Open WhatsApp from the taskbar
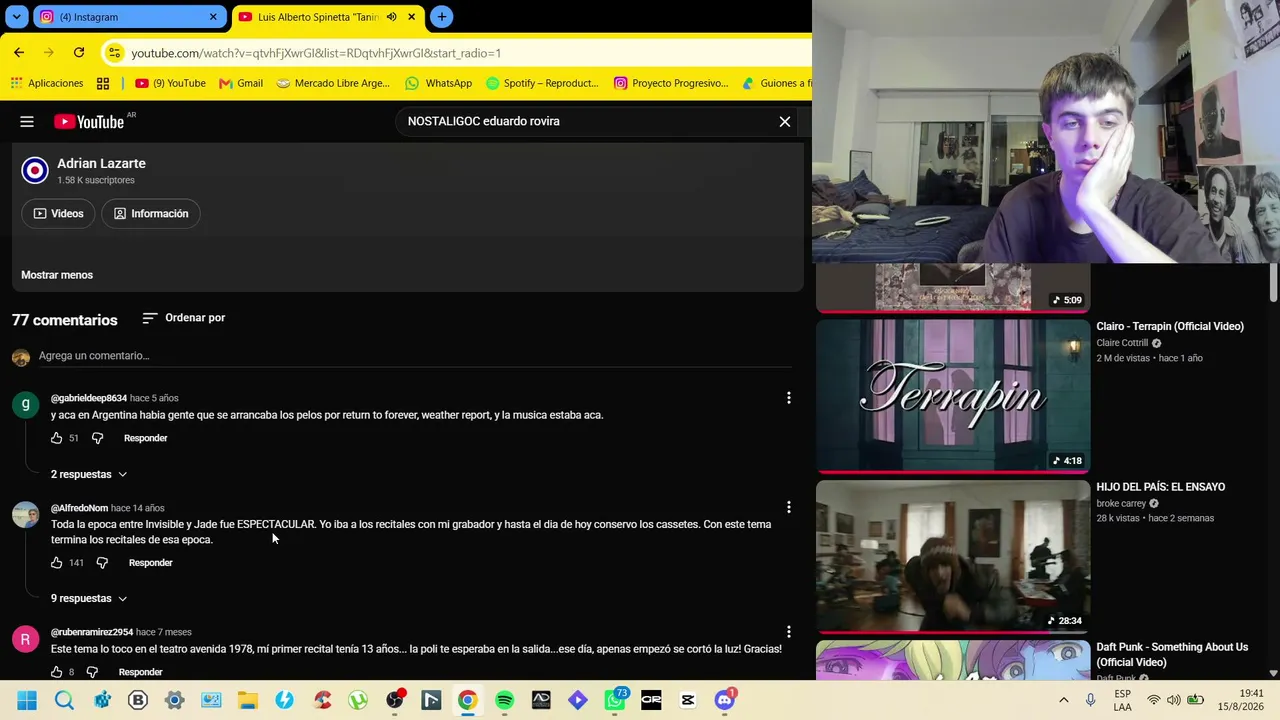1280x720 pixels. click(x=615, y=700)
